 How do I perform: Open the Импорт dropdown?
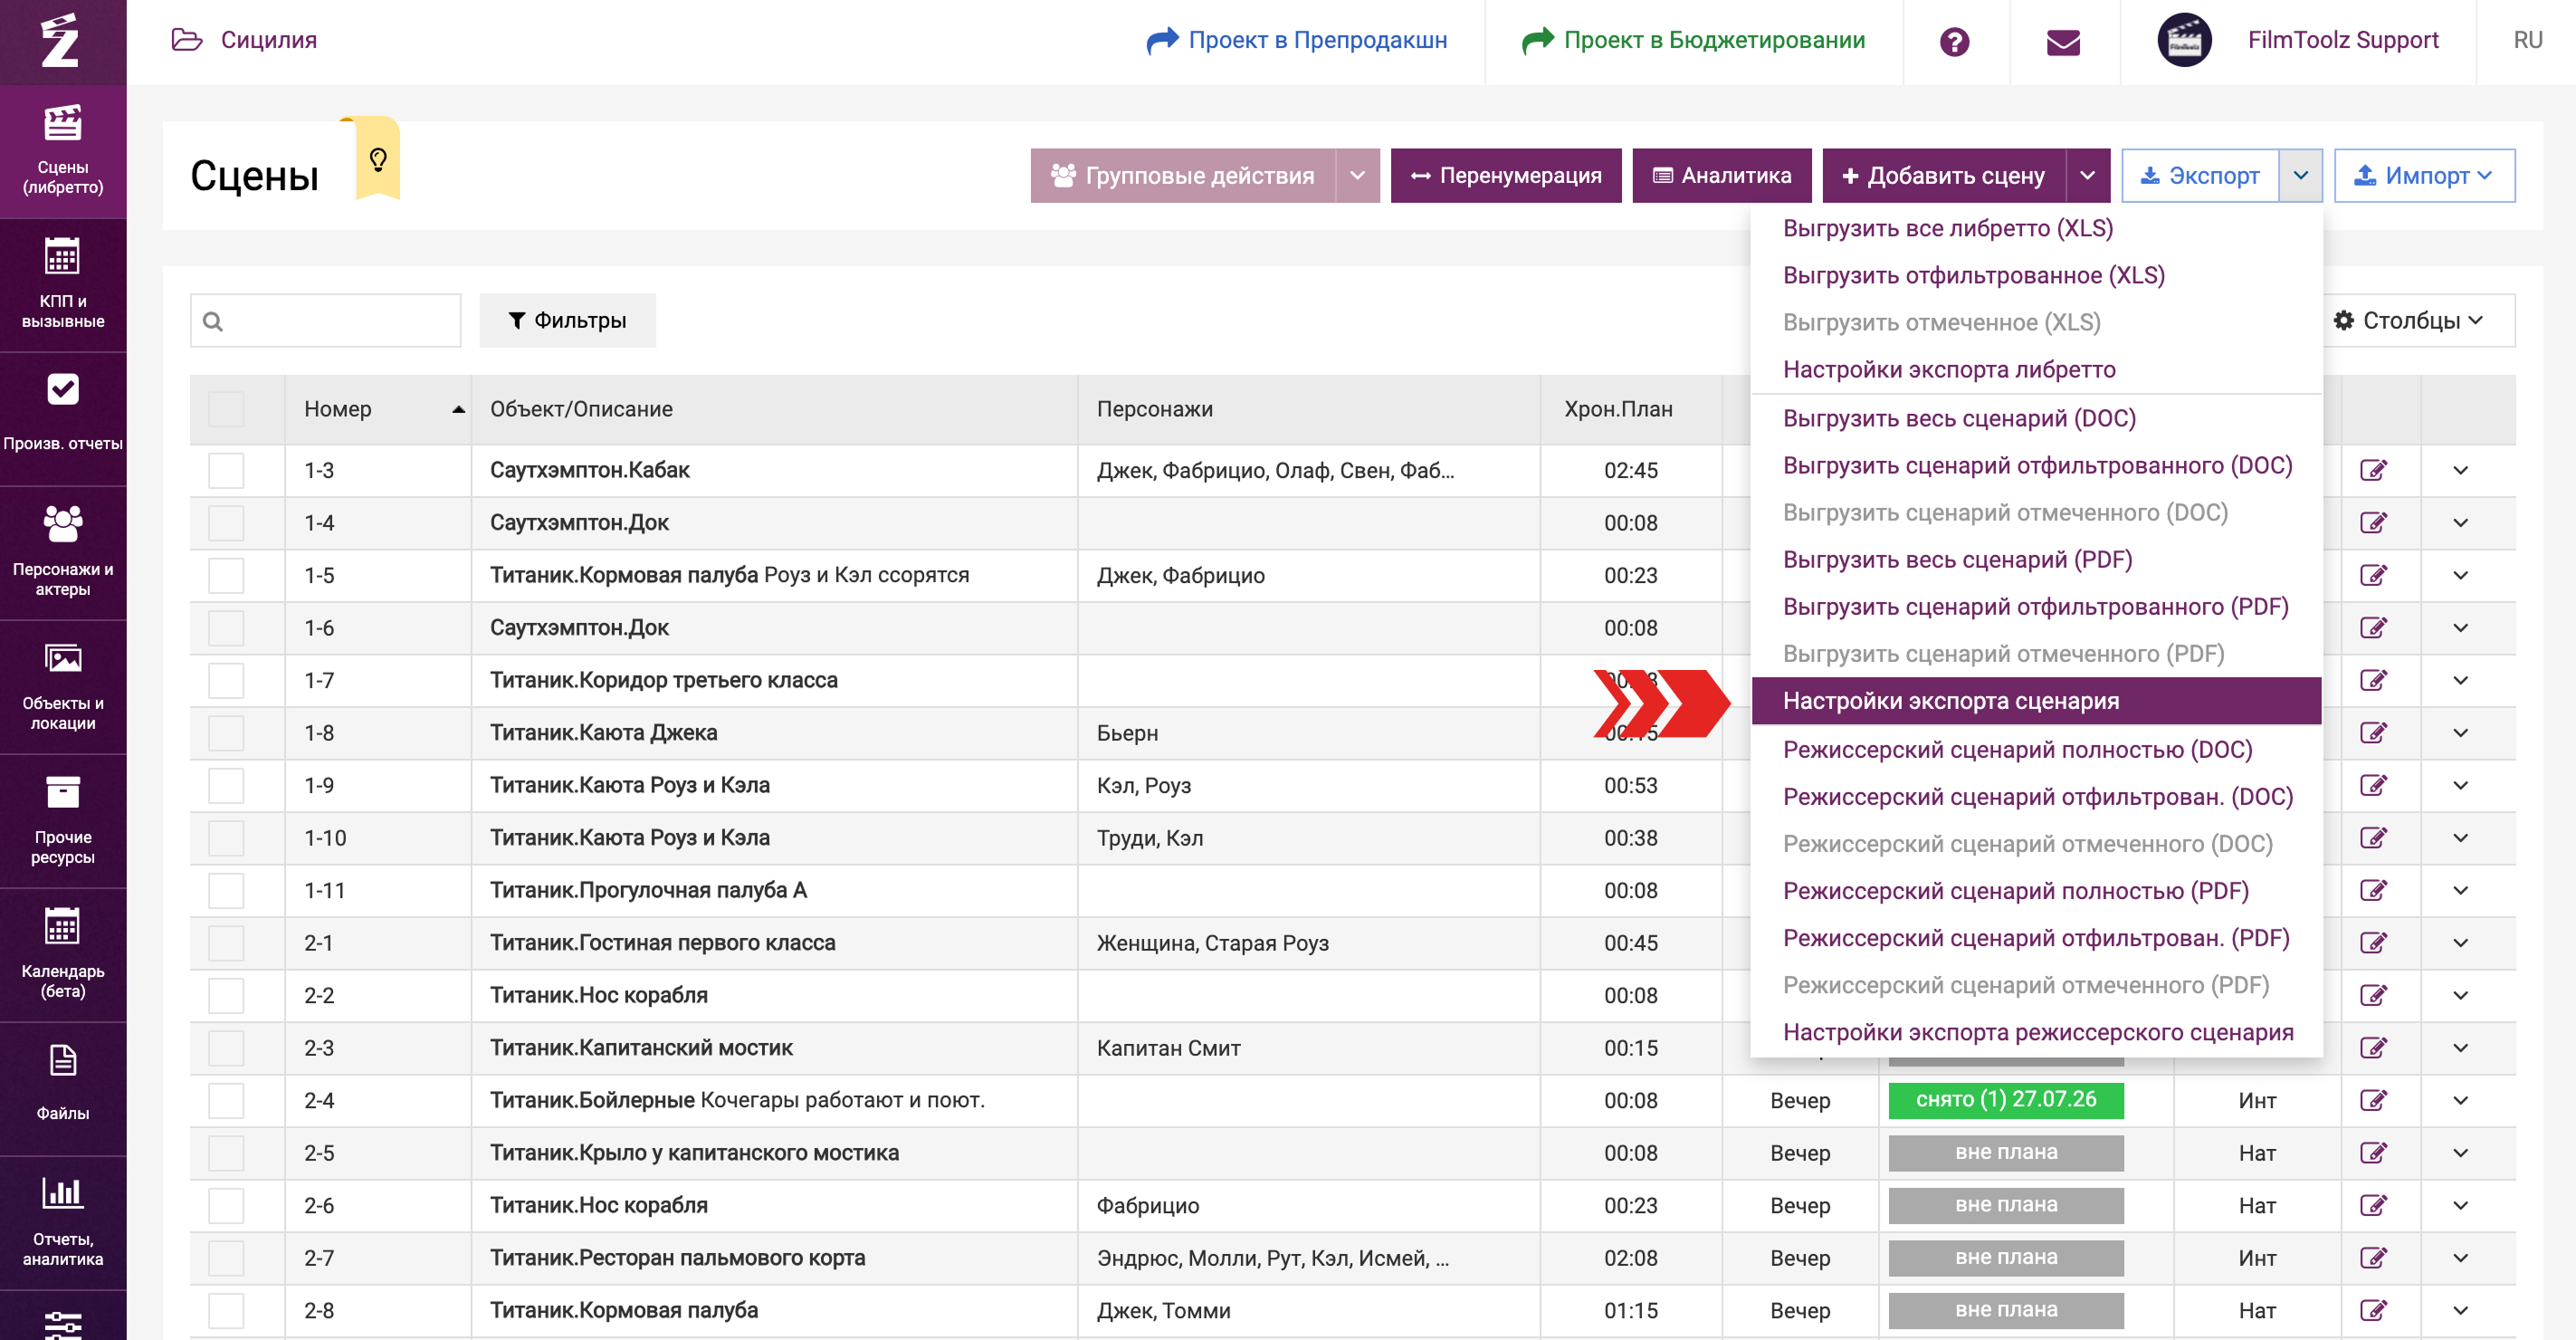(2425, 176)
